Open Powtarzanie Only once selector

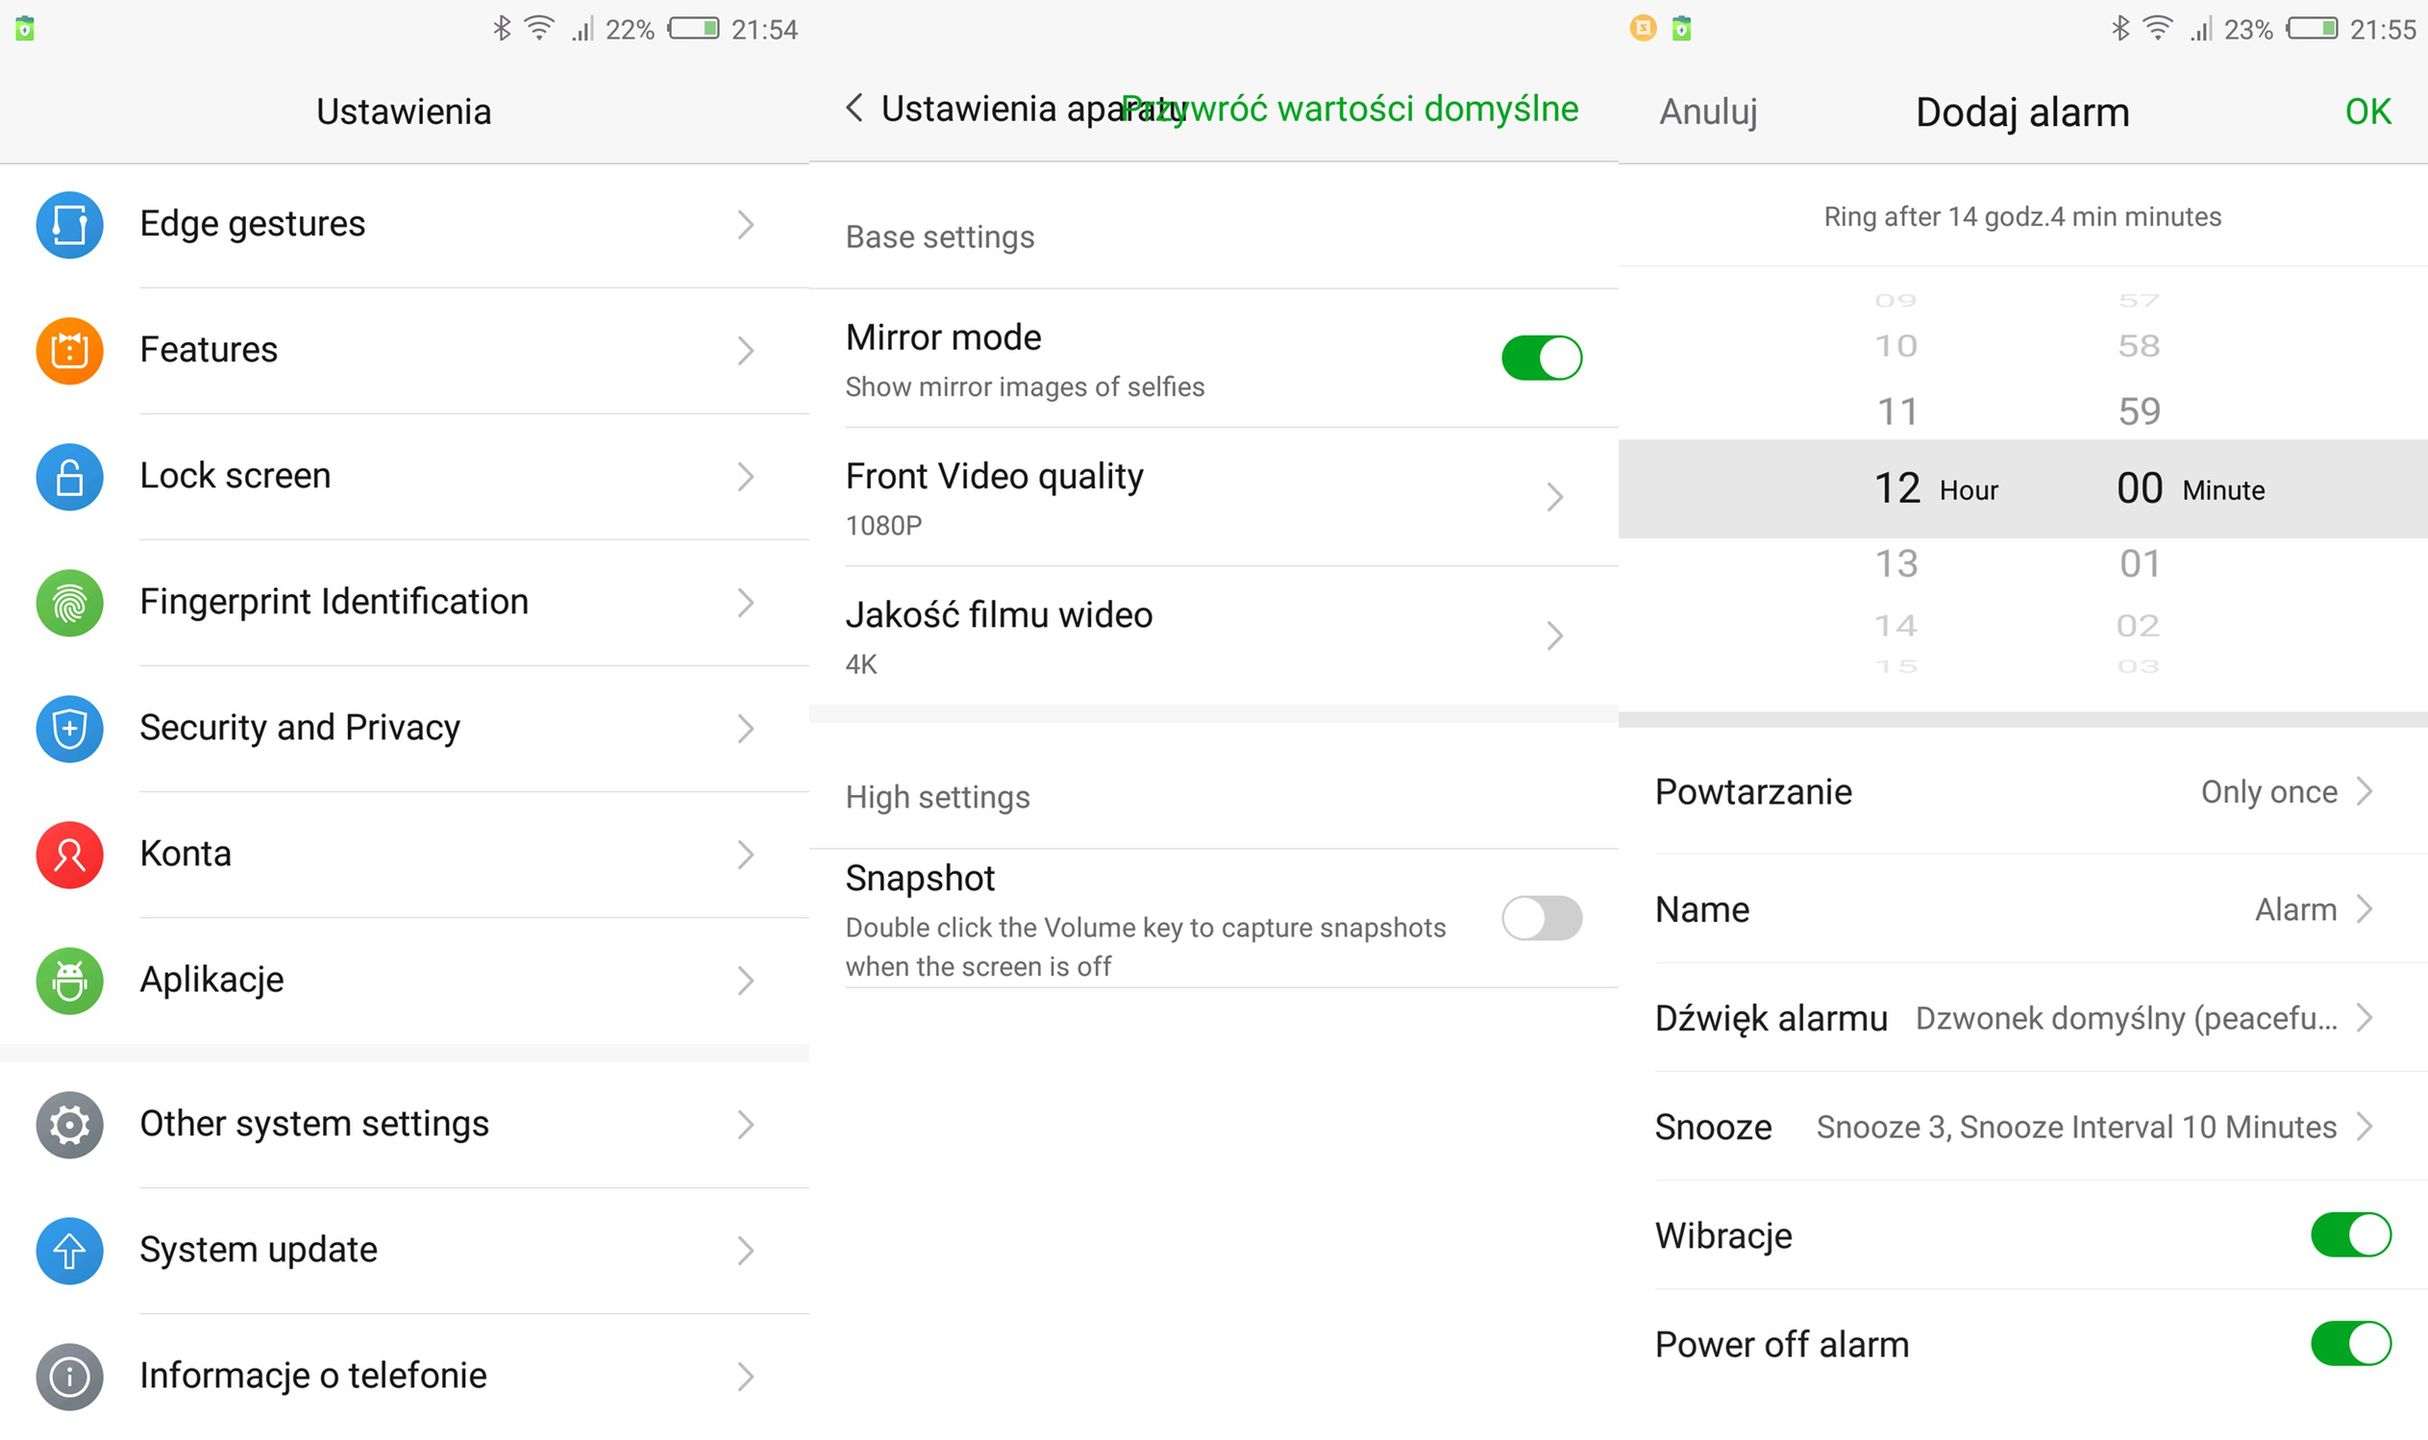point(2285,792)
